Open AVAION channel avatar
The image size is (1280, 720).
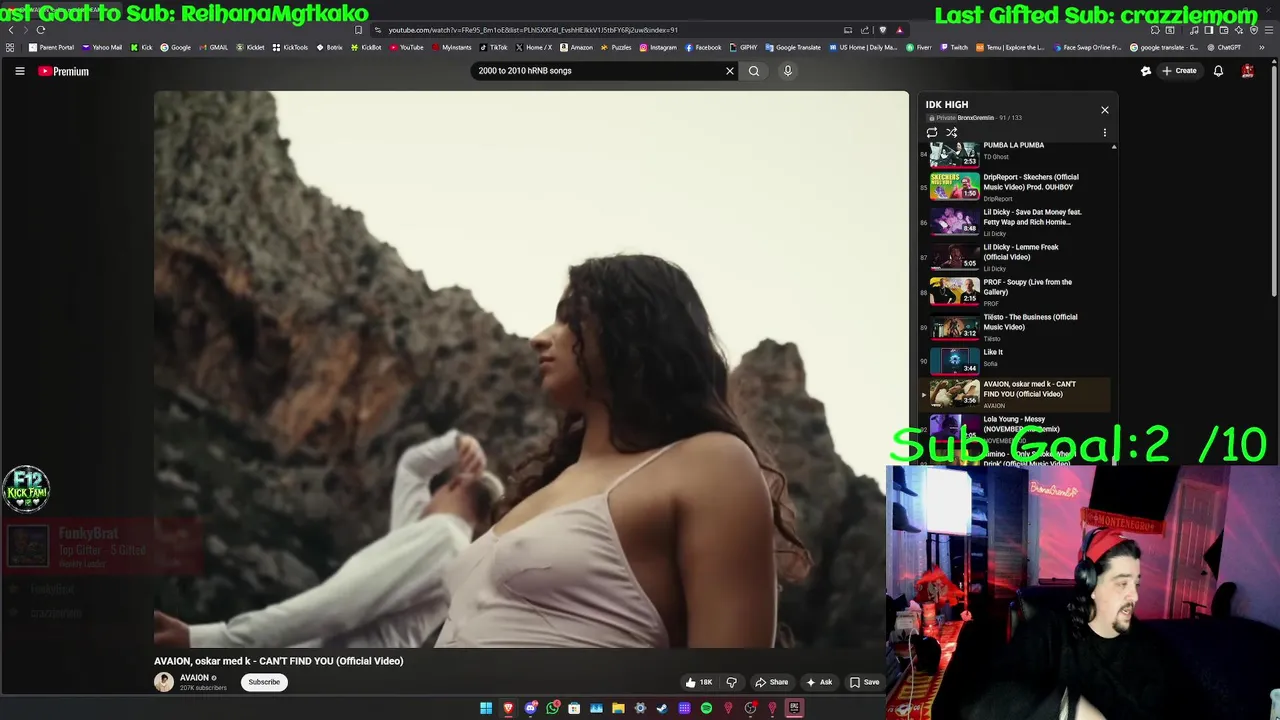[164, 682]
